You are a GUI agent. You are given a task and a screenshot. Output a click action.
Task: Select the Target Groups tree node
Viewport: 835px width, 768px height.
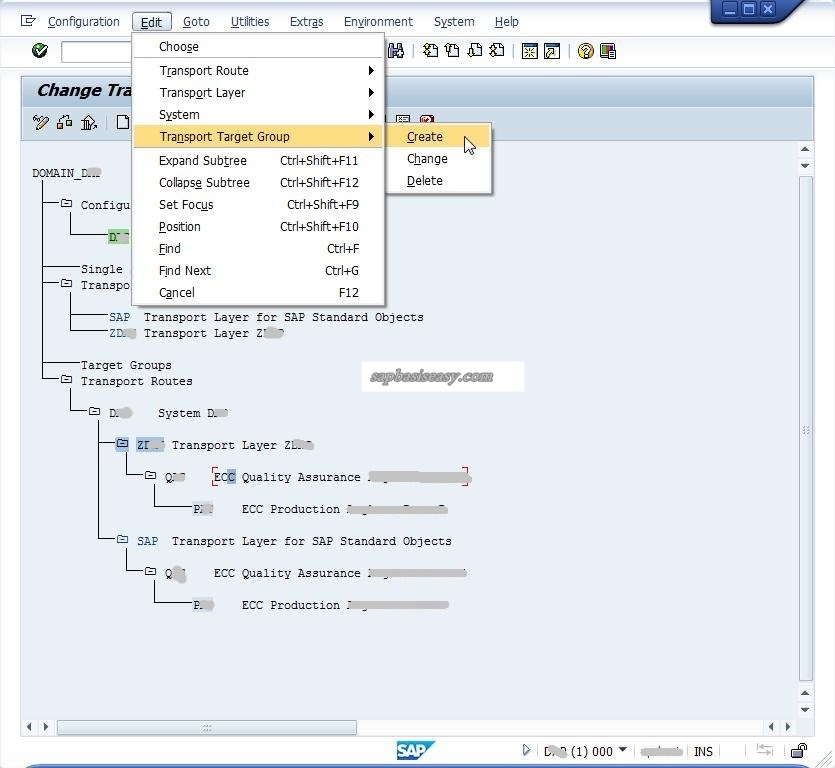tap(126, 365)
